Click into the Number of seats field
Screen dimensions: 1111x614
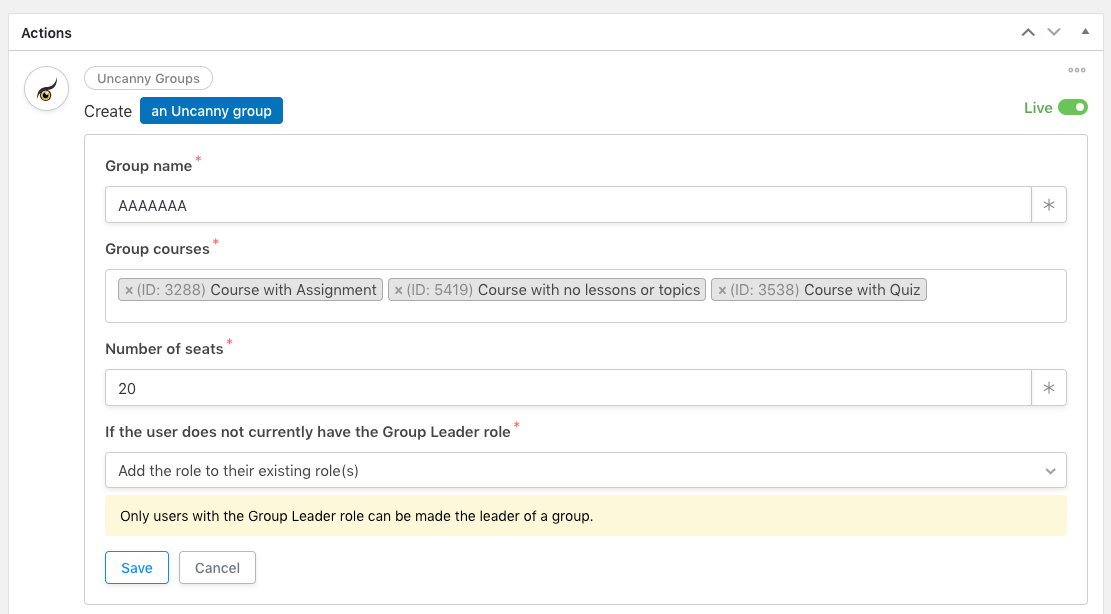tap(568, 387)
